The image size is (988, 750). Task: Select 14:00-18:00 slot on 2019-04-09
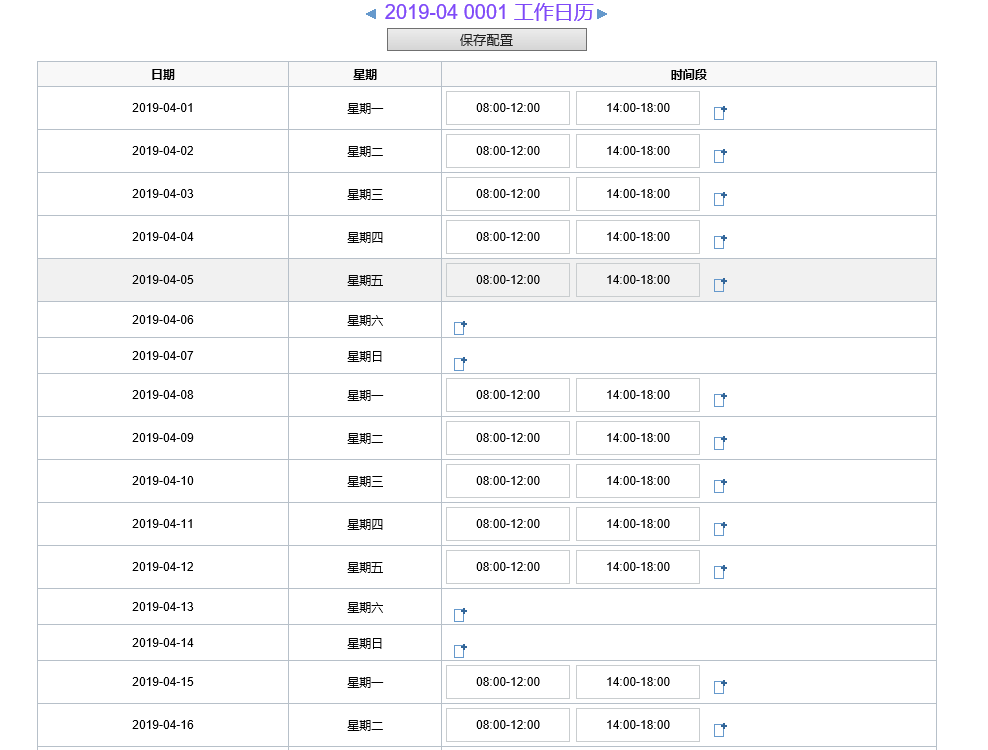[638, 438]
